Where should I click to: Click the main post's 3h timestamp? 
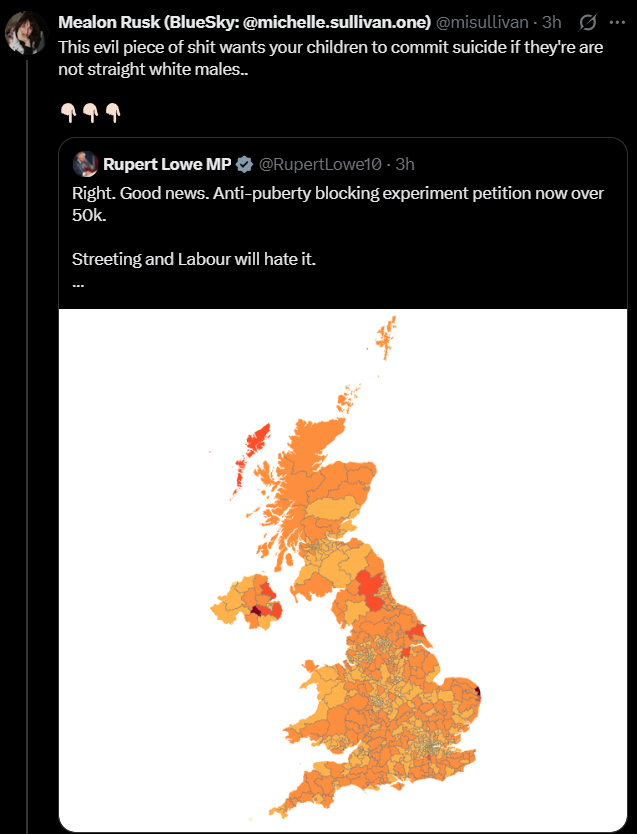pos(551,22)
